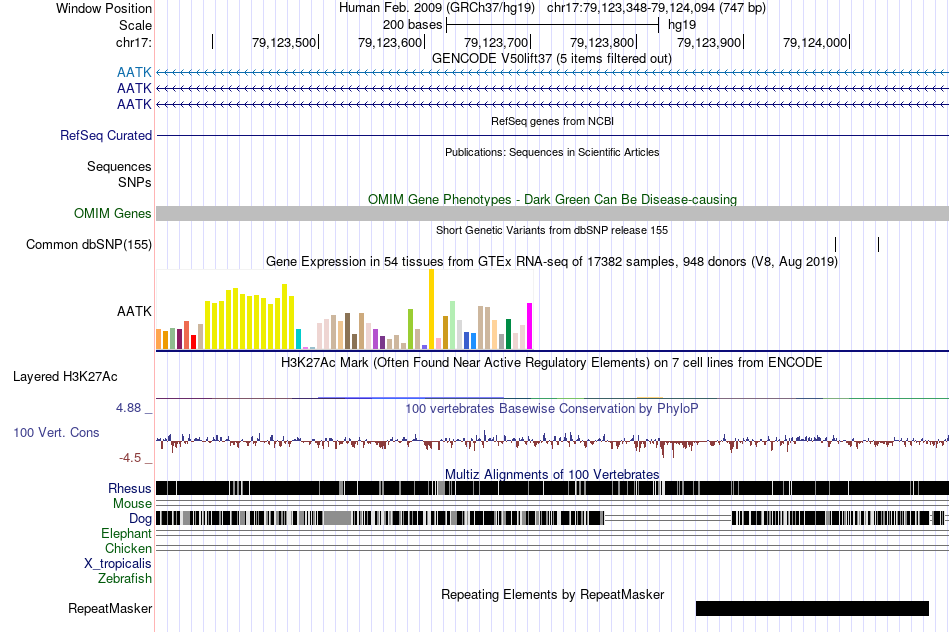Click the tallest gold bar in GTEx chart
950x632 pixels.
click(x=431, y=309)
